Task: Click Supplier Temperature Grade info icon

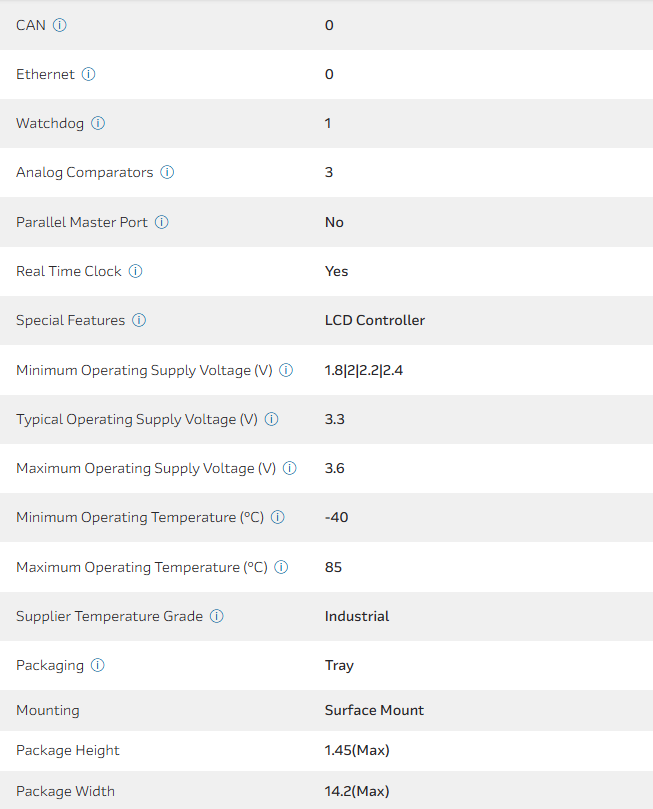Action: coord(217,616)
